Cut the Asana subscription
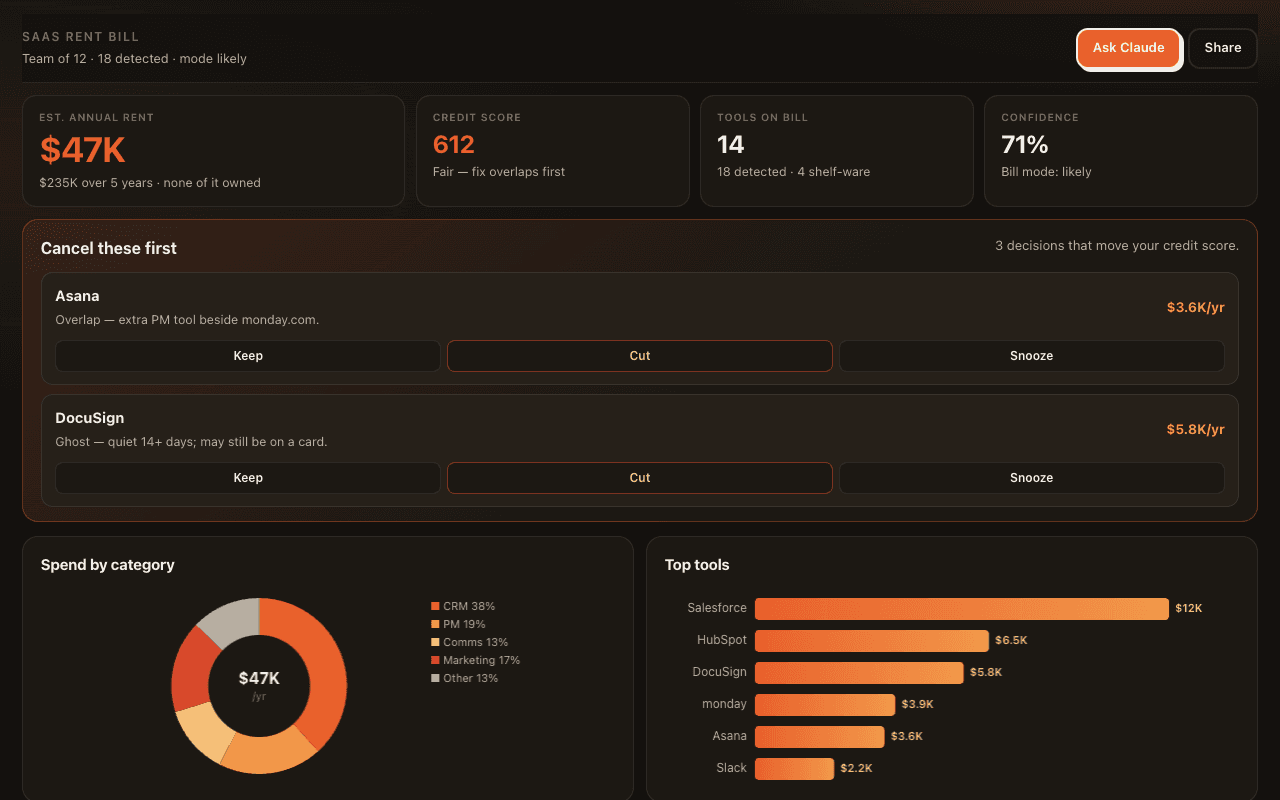 640,356
